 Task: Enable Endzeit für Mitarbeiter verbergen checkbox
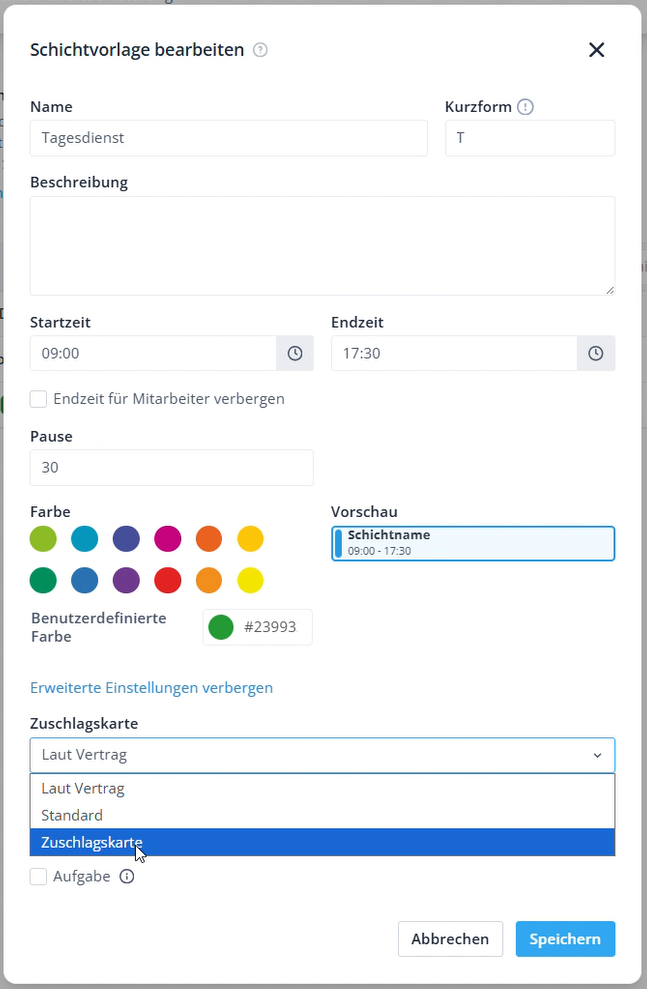coord(39,399)
